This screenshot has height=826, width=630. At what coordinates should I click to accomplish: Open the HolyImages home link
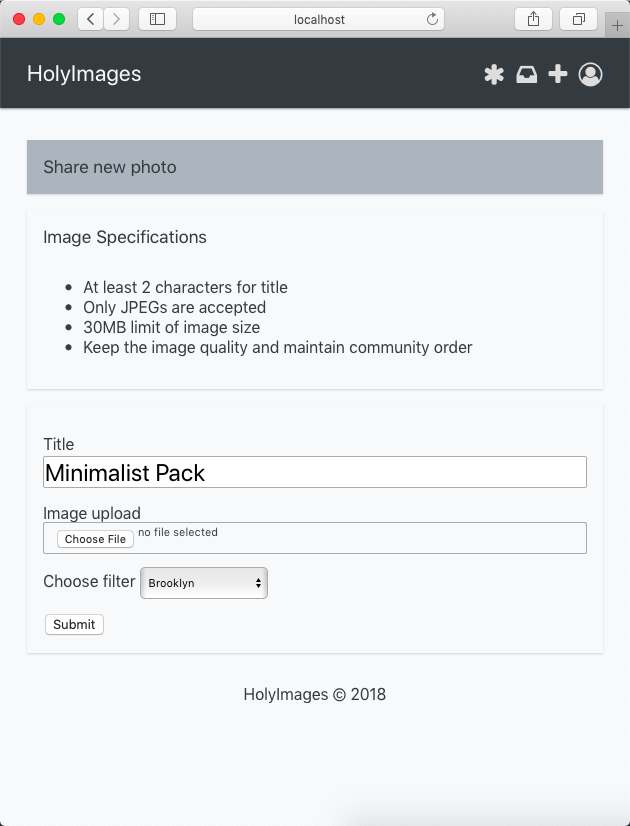coord(84,74)
